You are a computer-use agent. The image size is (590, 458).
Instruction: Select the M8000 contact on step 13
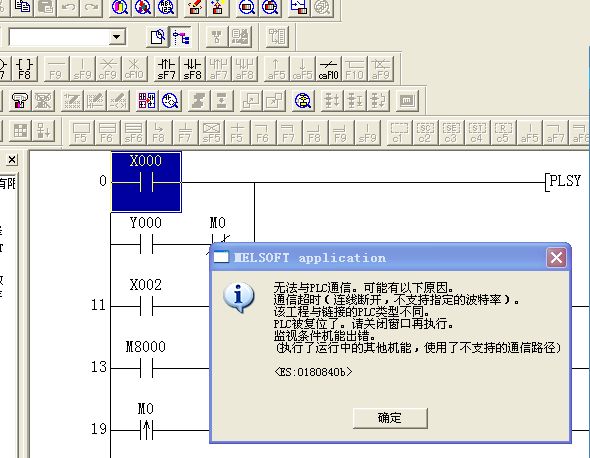146,358
